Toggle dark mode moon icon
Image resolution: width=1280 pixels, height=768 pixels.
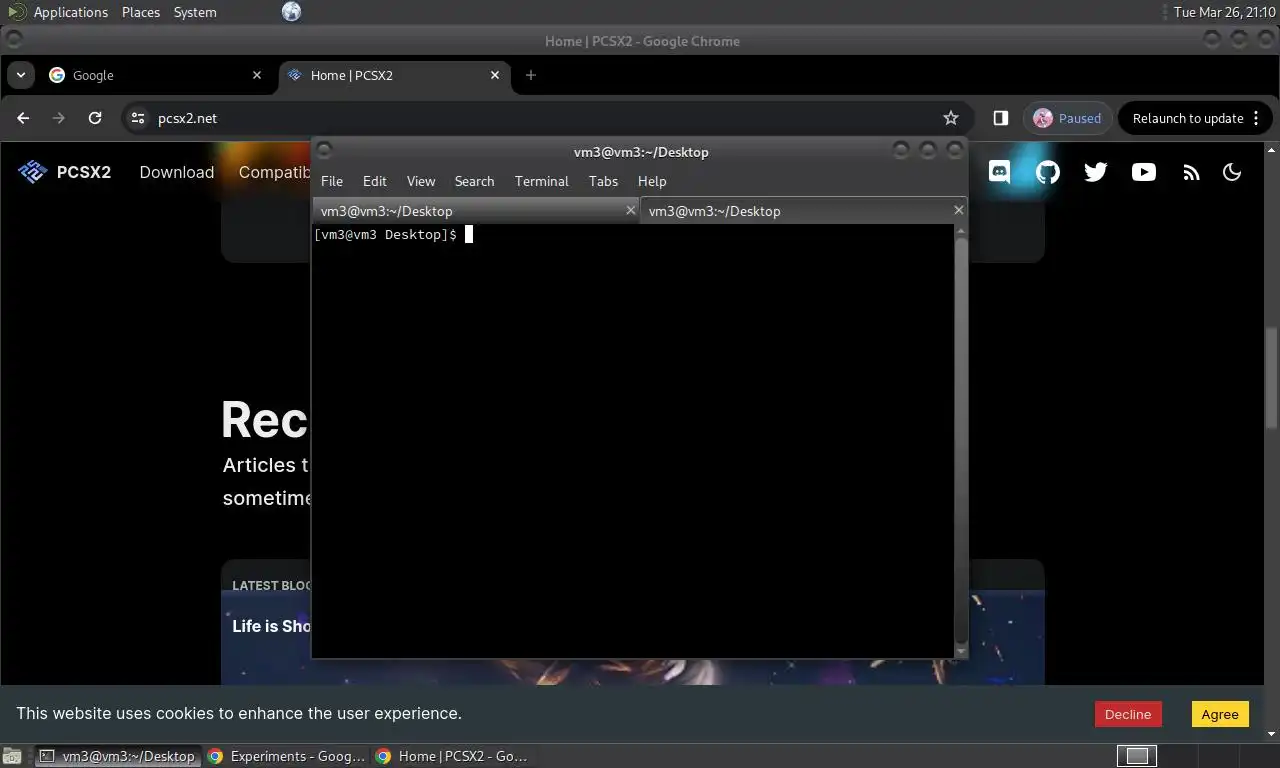(1232, 172)
